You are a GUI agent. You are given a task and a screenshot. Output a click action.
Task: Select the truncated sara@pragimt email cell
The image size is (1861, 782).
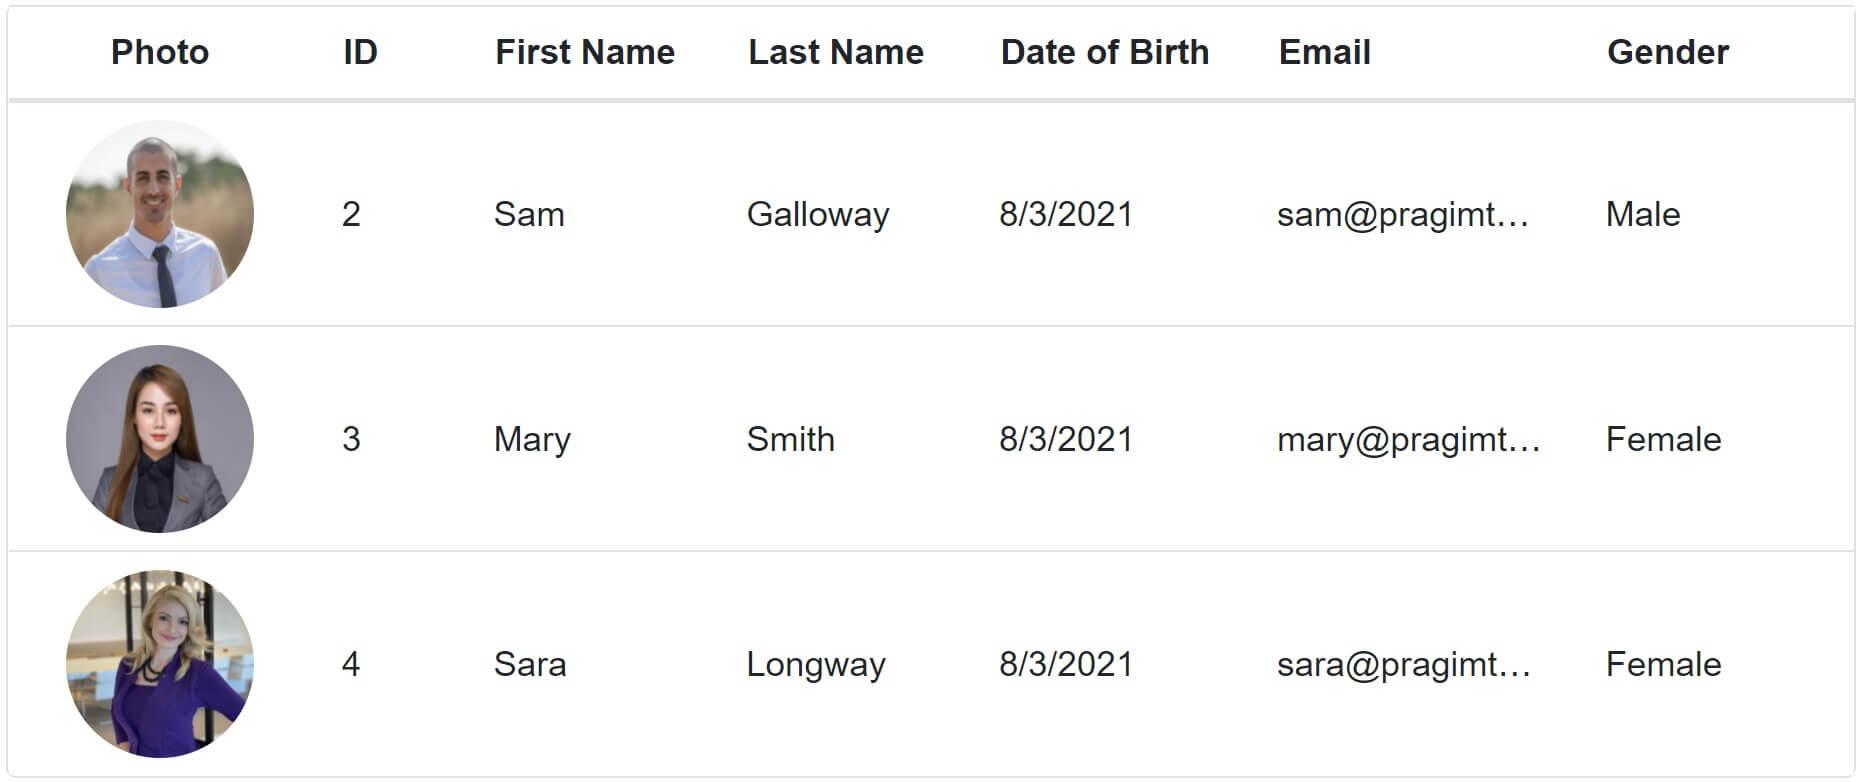tap(1403, 665)
